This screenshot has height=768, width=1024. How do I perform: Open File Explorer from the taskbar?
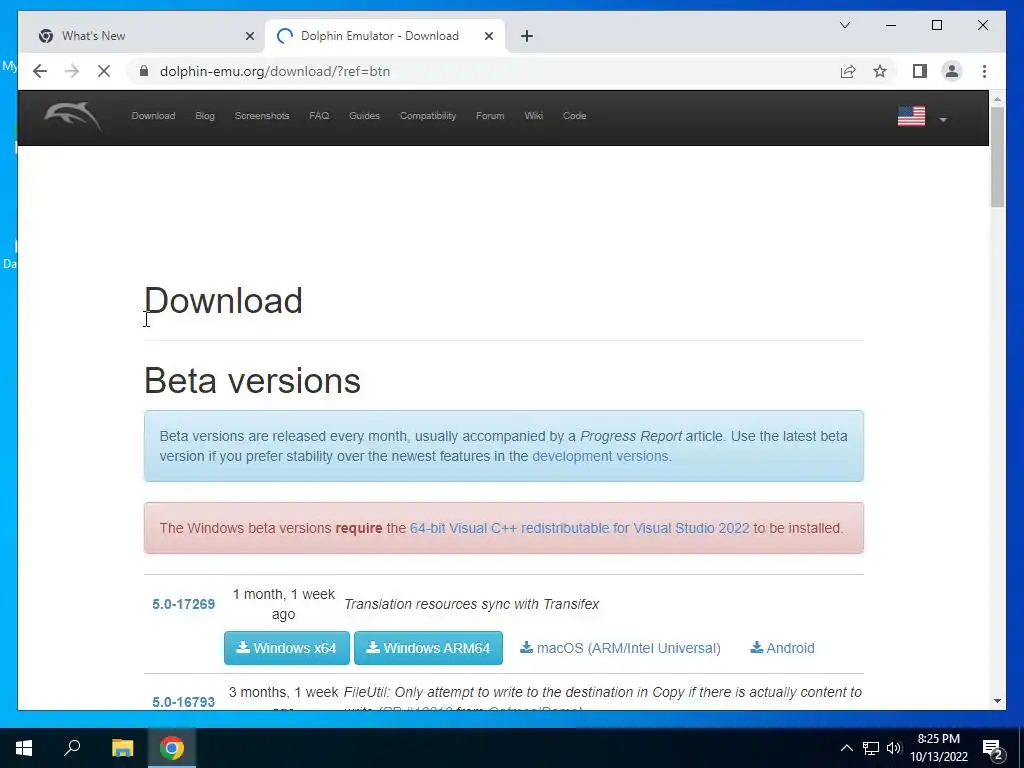pyautogui.click(x=122, y=748)
